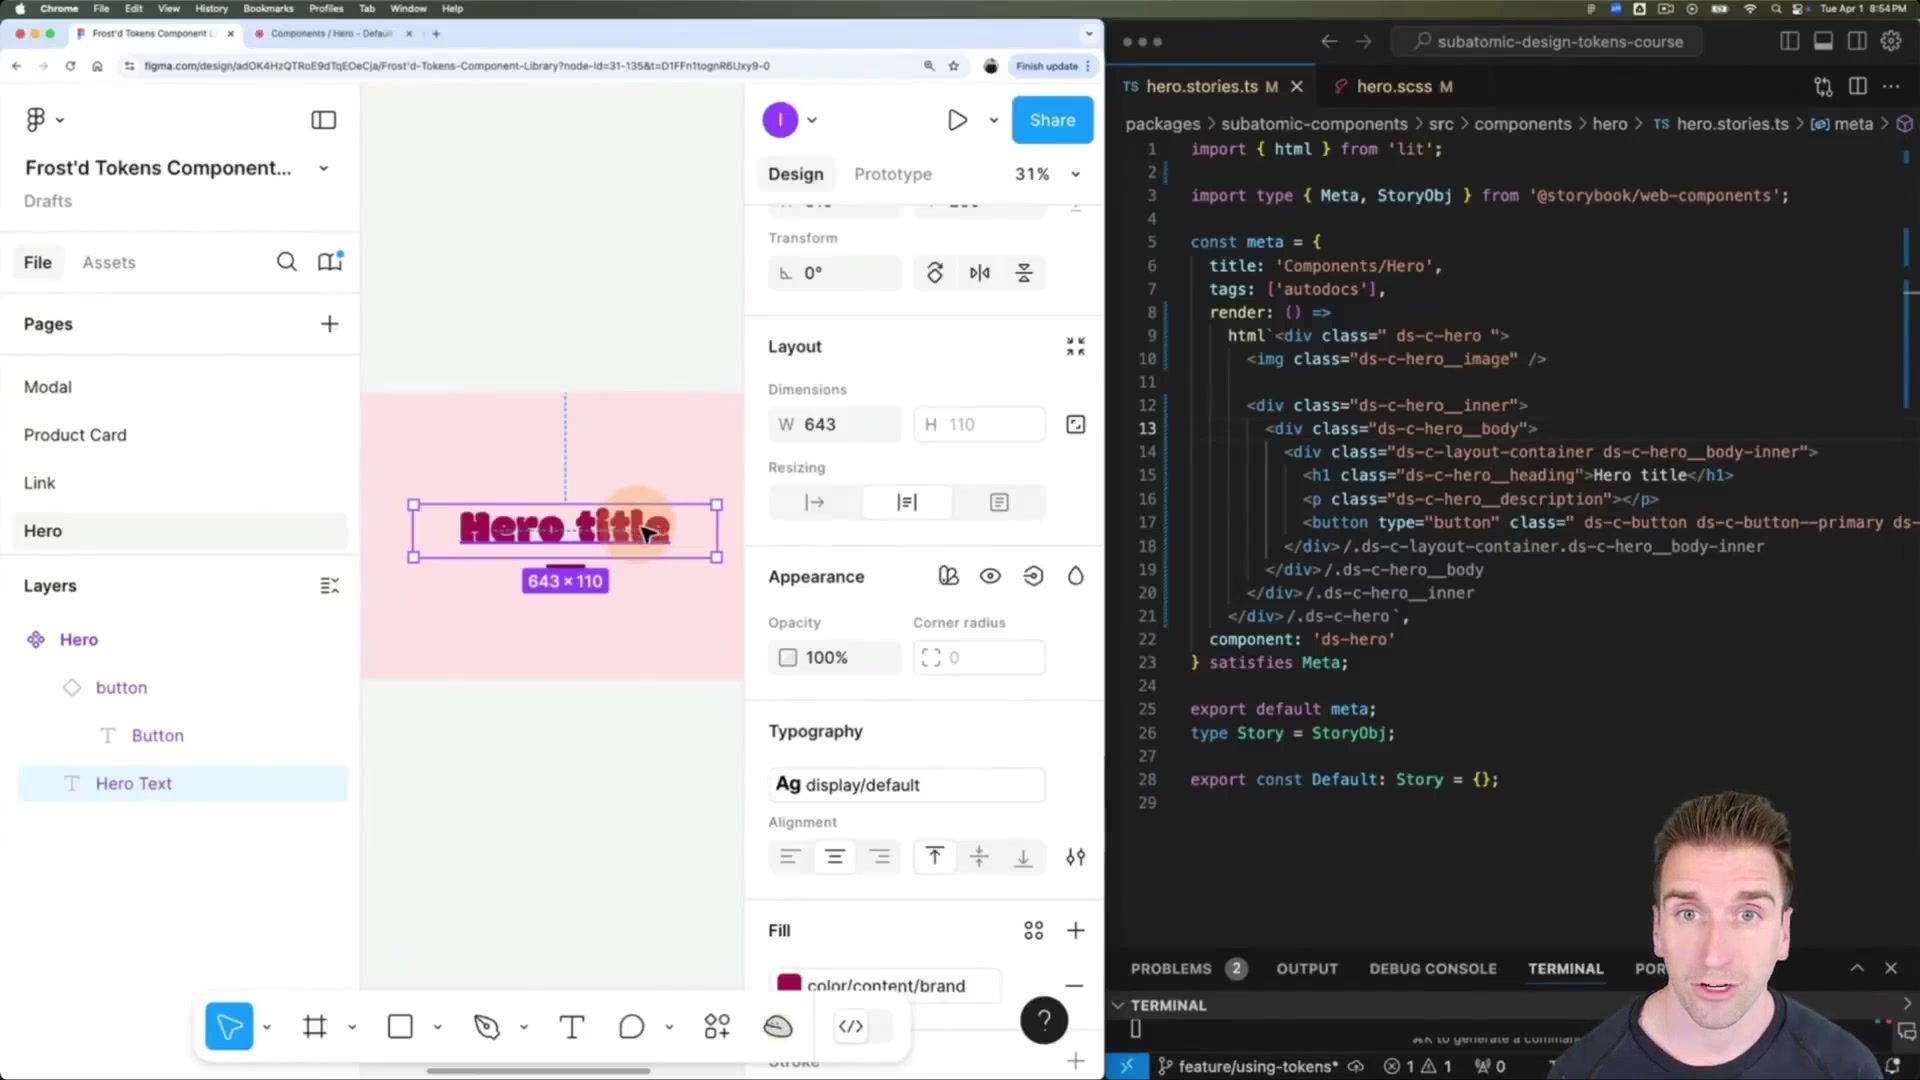Select the Pen tool in bottom toolbar
This screenshot has height=1080, width=1920.
487,1026
